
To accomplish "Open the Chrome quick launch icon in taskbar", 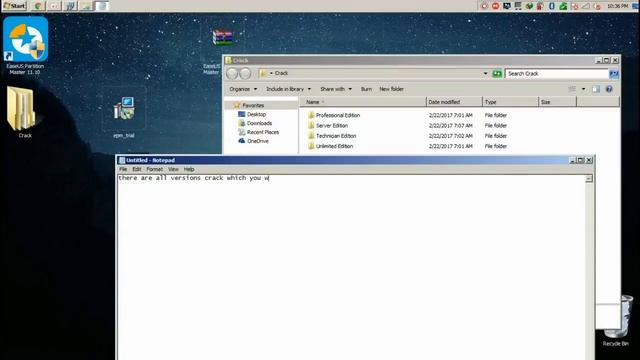I will 38,6.
